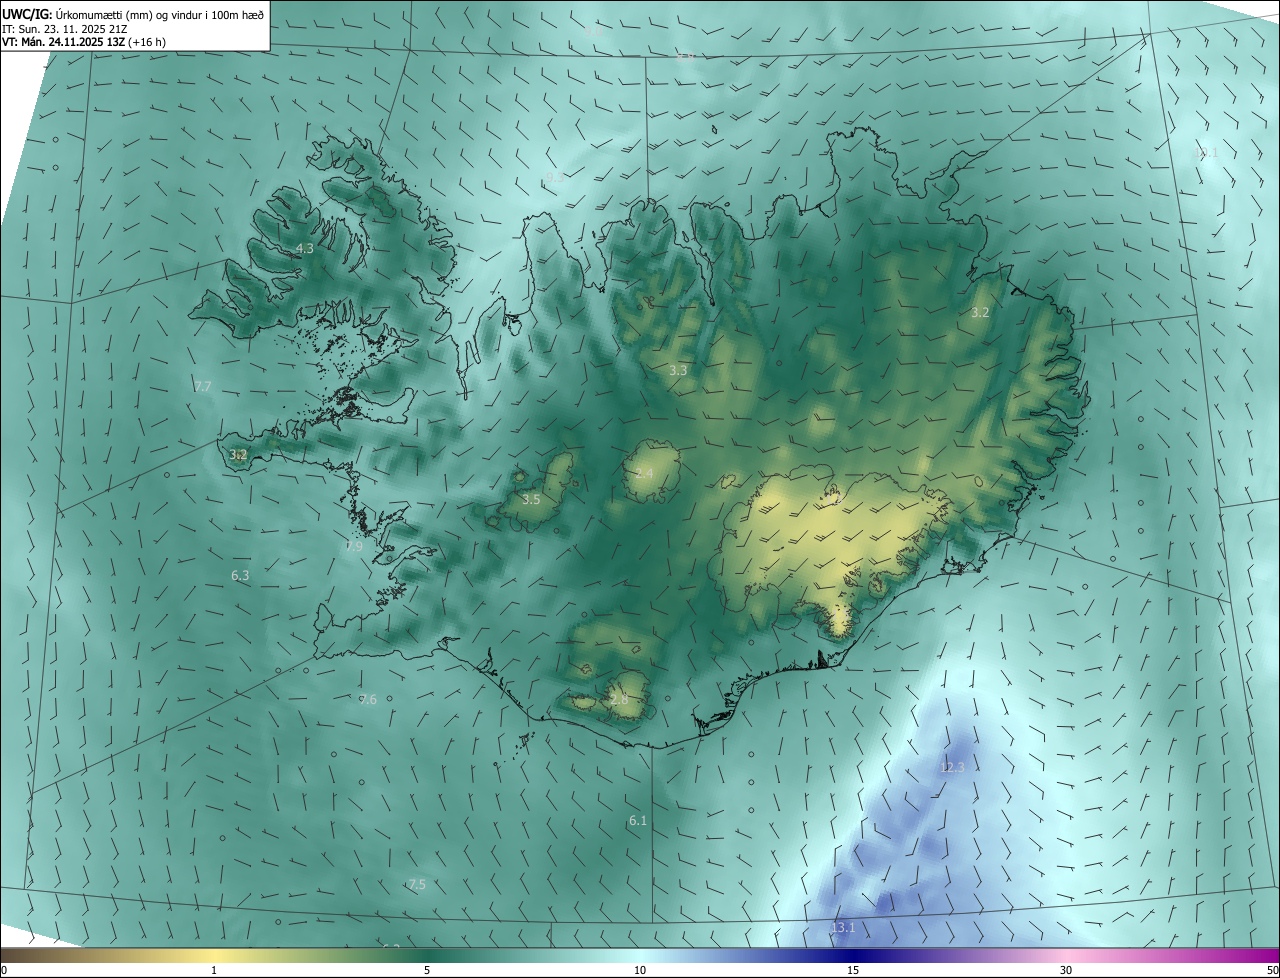The width and height of the screenshot is (1280, 978).
Task: Click the '0' tick on the color scale
Action: coord(4,970)
